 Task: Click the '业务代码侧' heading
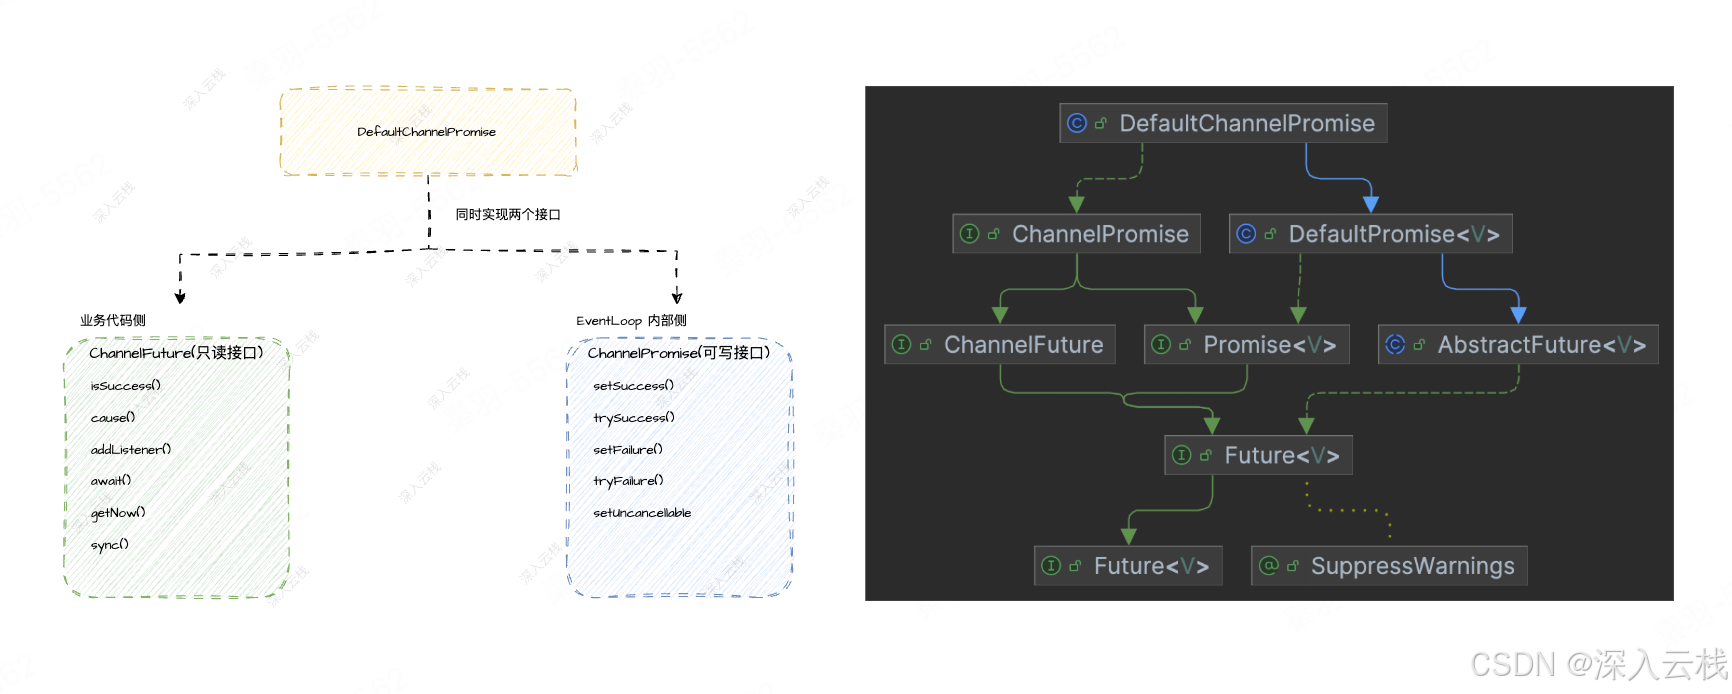pyautogui.click(x=113, y=321)
